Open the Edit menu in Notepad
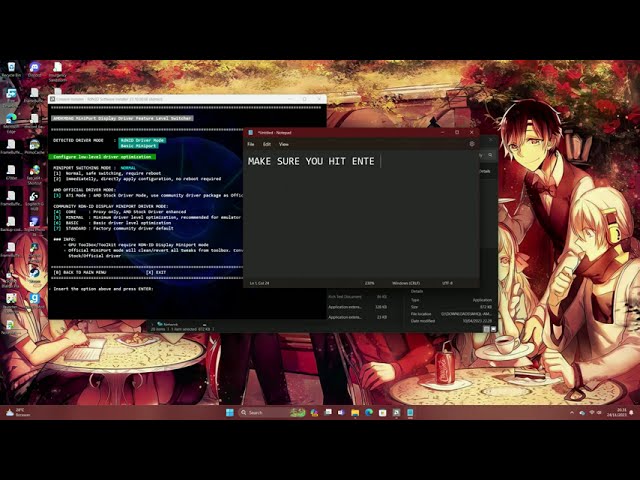 [267, 144]
